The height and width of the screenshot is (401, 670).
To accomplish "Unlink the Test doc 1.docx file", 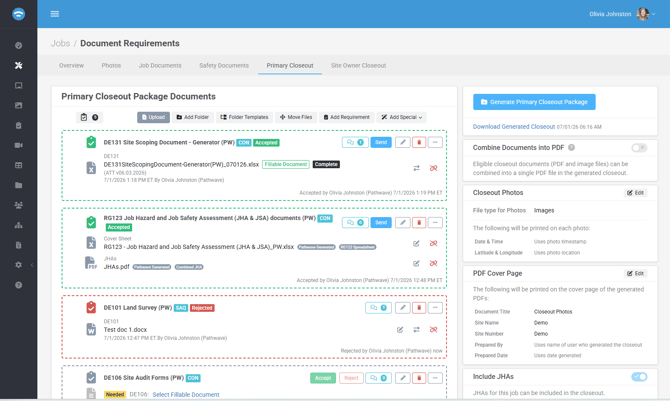I will pyautogui.click(x=433, y=330).
